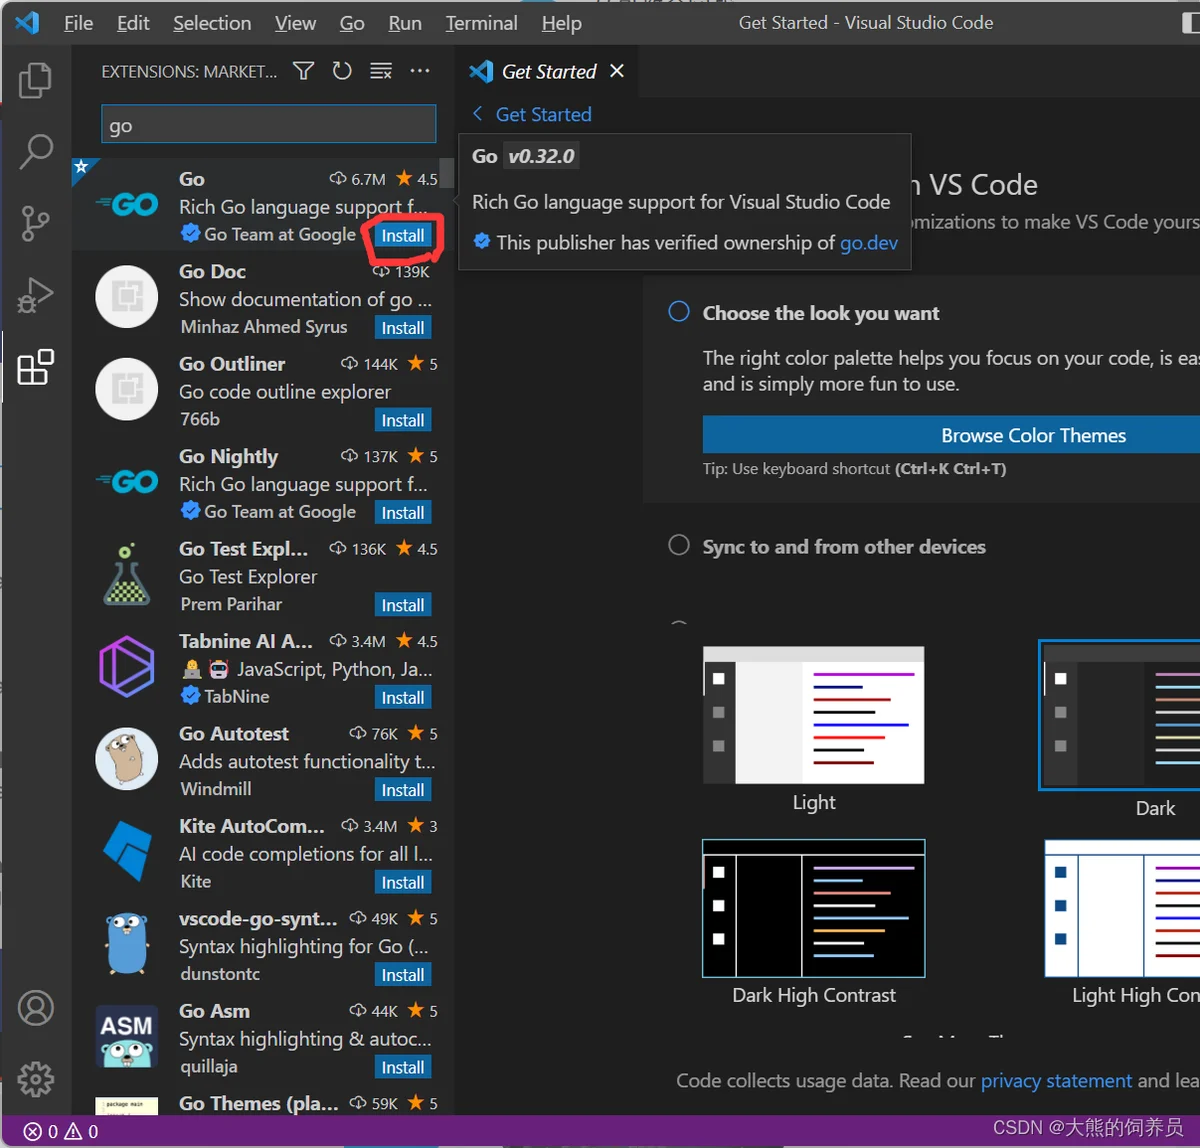Click the Windmill publisher name
Image resolution: width=1200 pixels, height=1148 pixels.
216,789
